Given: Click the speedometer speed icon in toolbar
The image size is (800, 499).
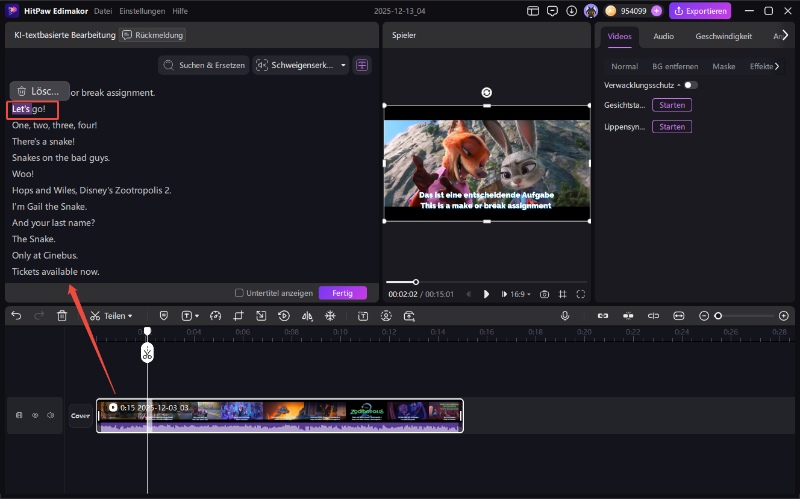Looking at the screenshot, I should click(214, 316).
